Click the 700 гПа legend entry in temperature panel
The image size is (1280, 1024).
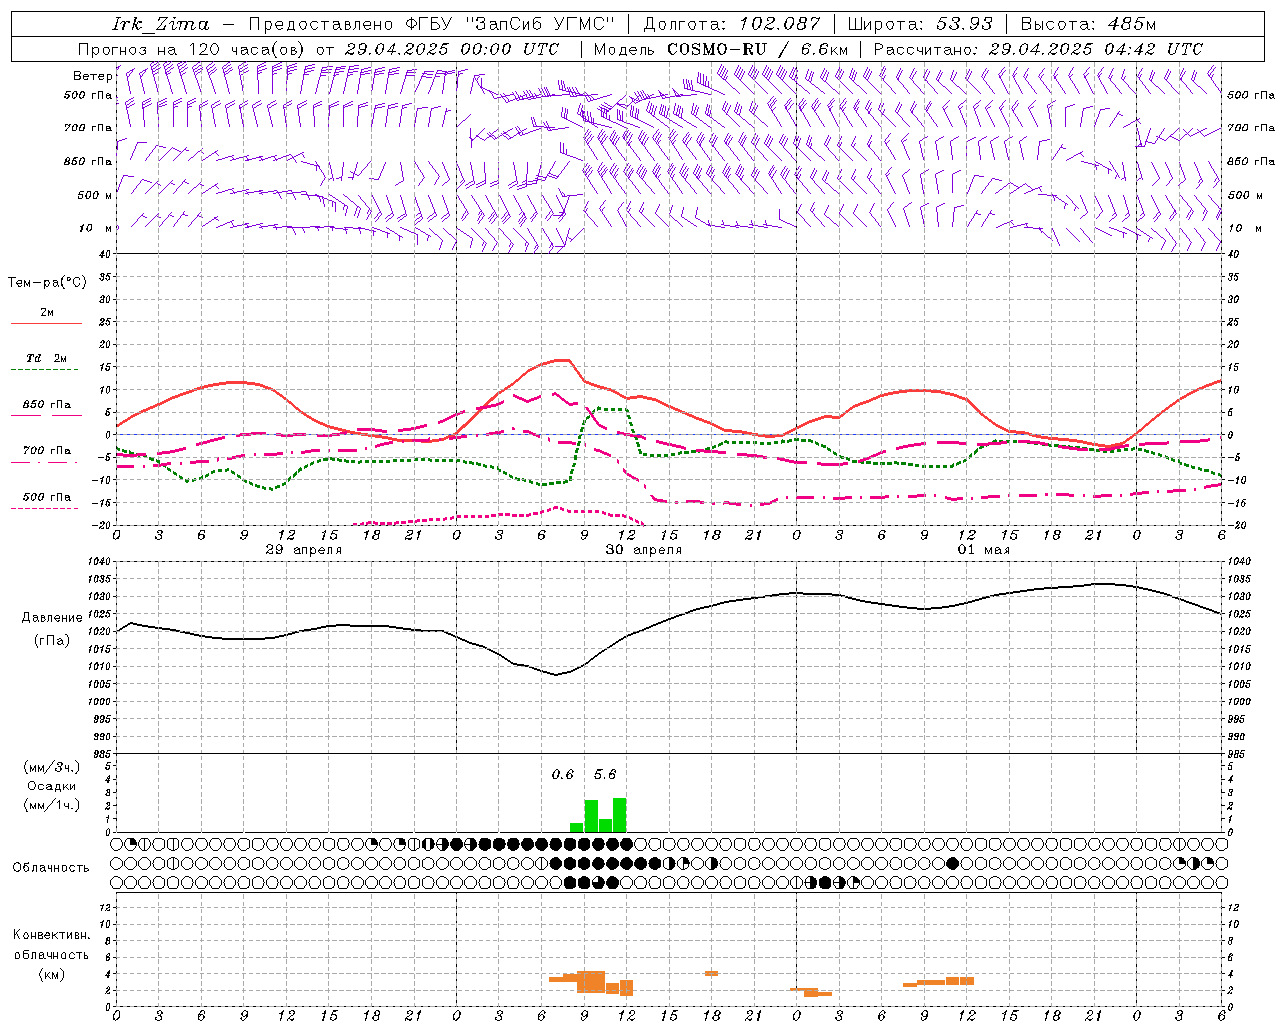point(47,451)
